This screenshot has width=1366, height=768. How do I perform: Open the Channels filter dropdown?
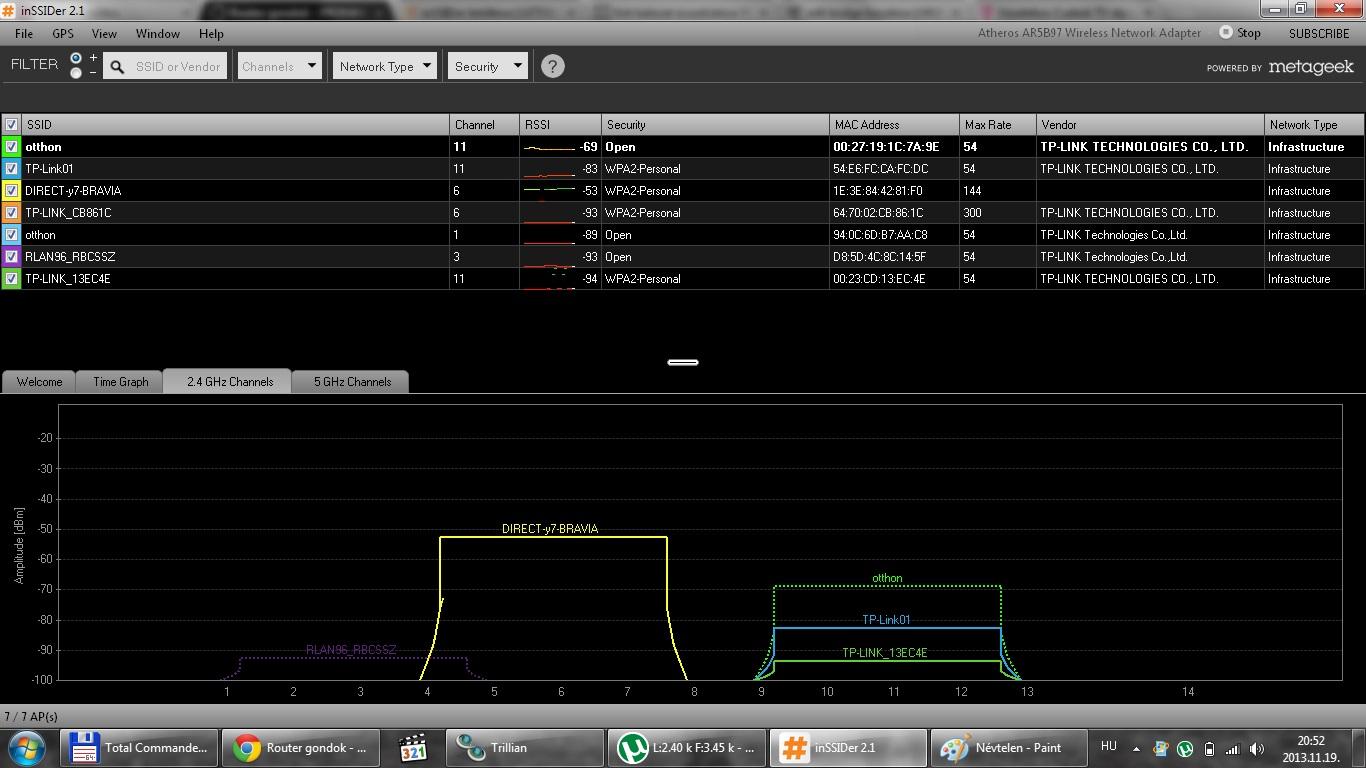point(279,66)
